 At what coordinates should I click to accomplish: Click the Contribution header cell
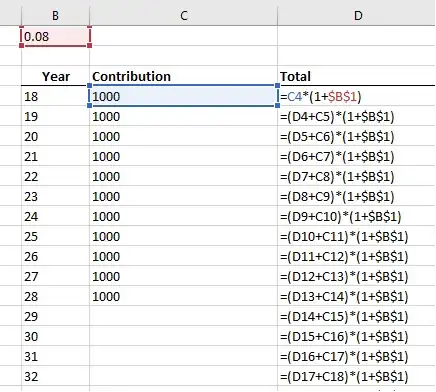[x=184, y=76]
